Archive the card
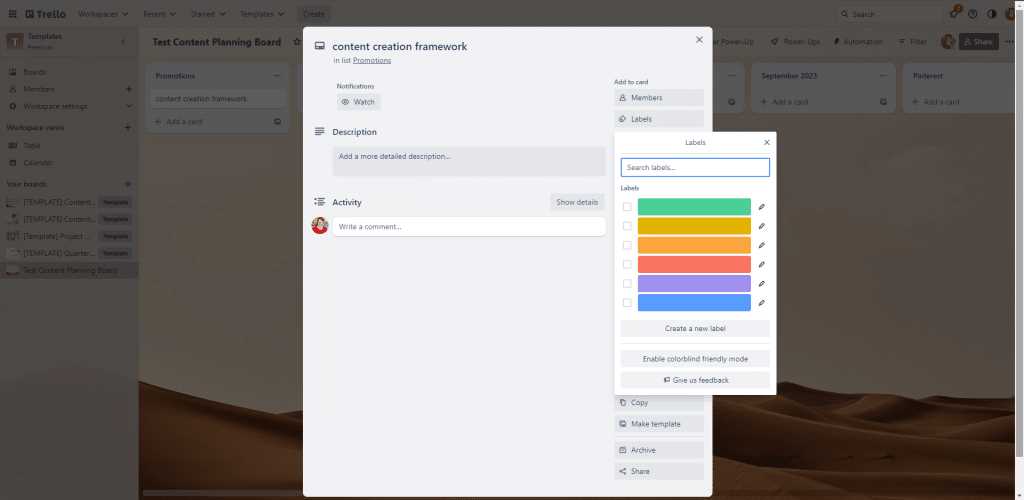This screenshot has height=500, width=1024. [x=659, y=450]
